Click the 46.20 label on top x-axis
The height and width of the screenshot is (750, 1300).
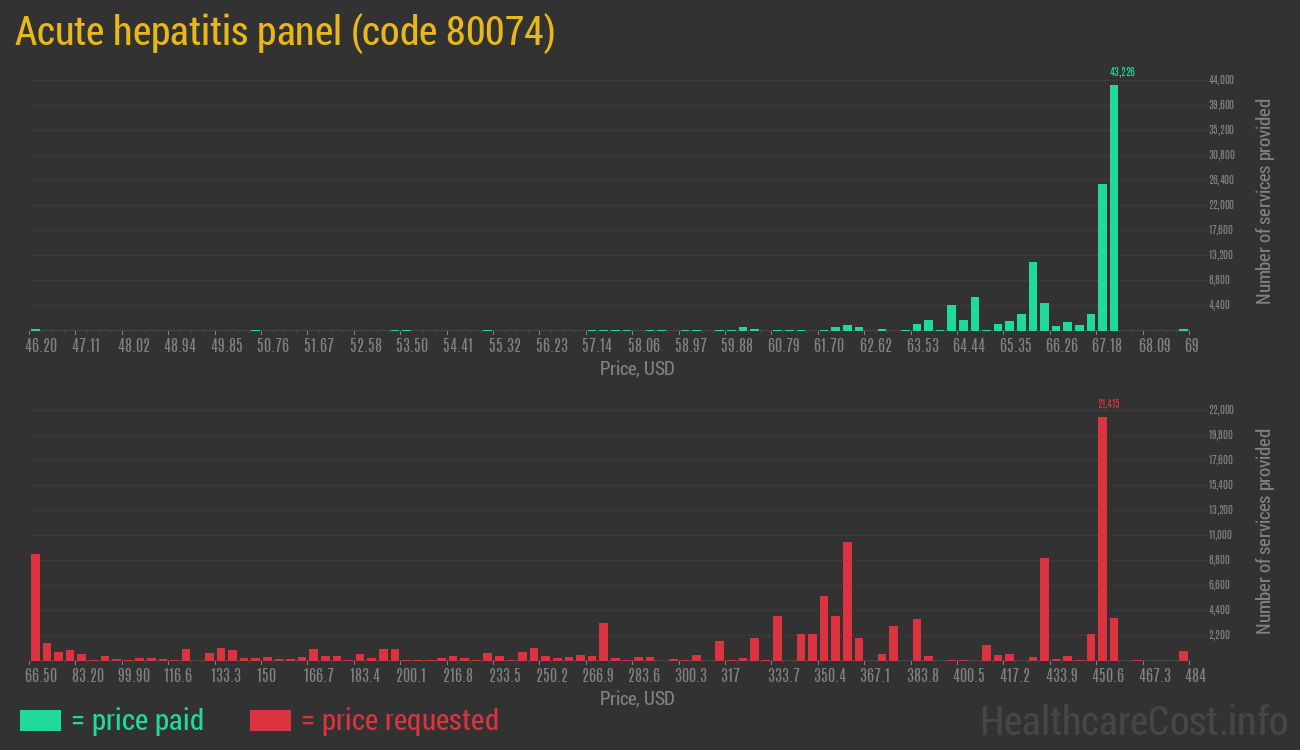point(41,346)
